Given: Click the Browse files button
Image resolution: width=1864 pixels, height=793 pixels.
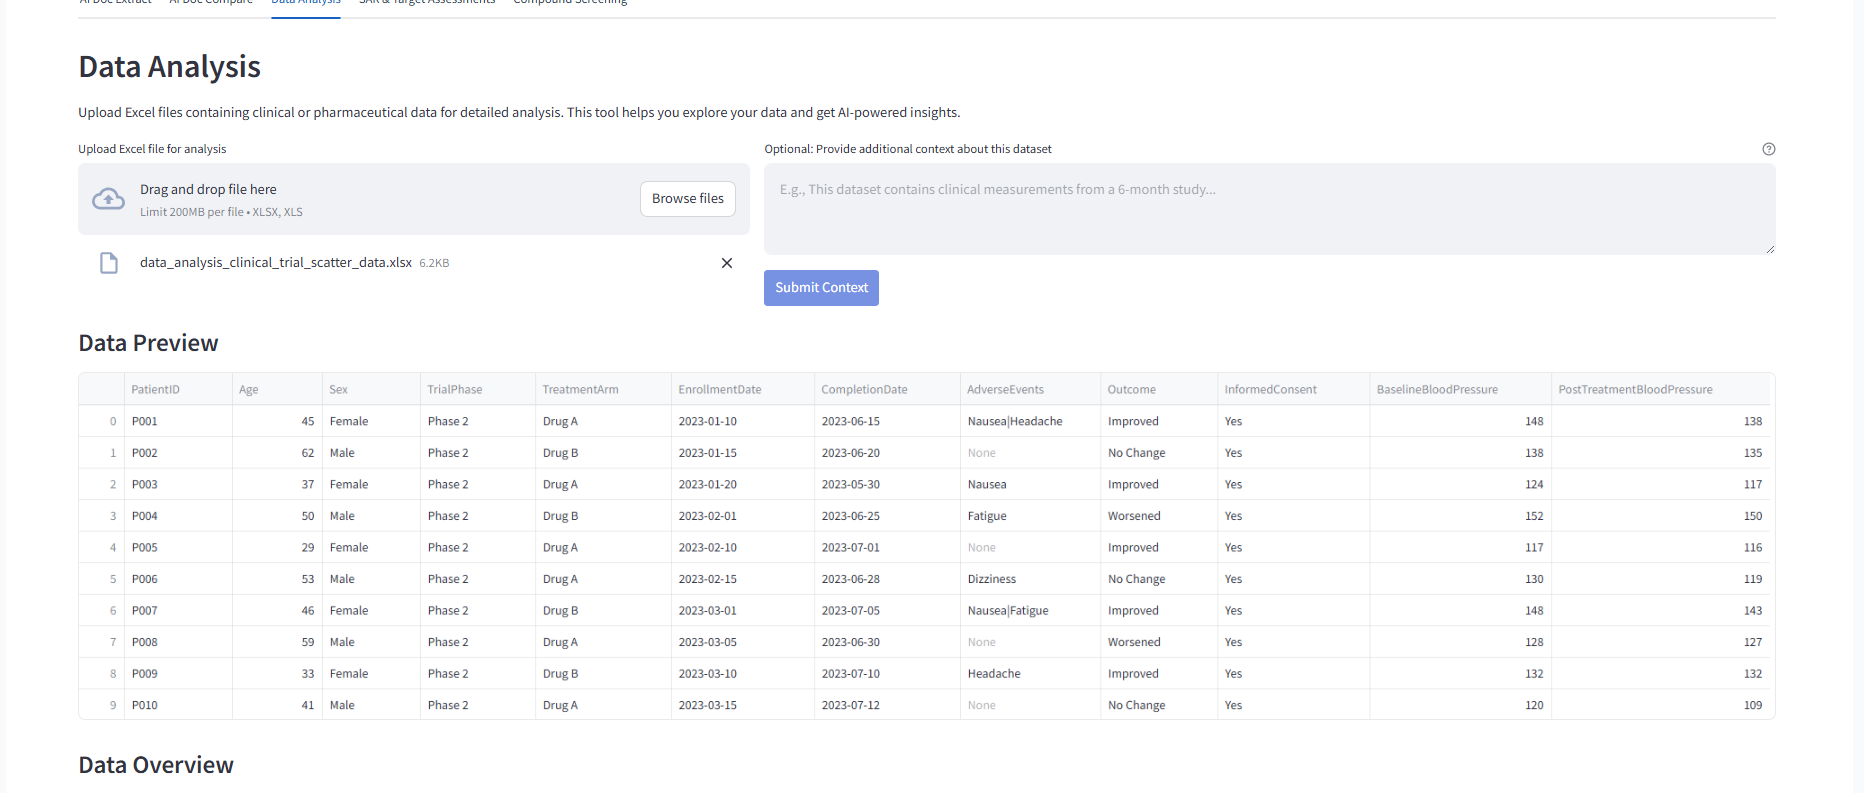Looking at the screenshot, I should point(687,199).
